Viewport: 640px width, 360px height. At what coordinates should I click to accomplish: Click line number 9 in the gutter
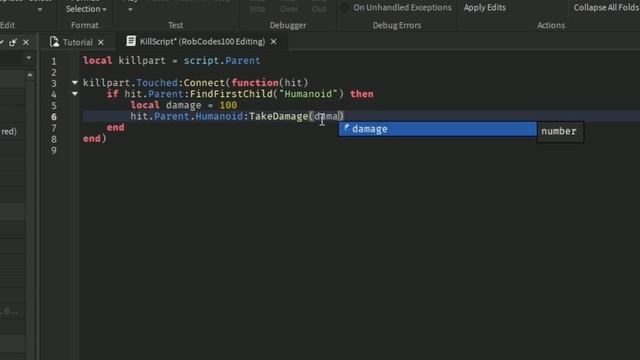[54, 150]
